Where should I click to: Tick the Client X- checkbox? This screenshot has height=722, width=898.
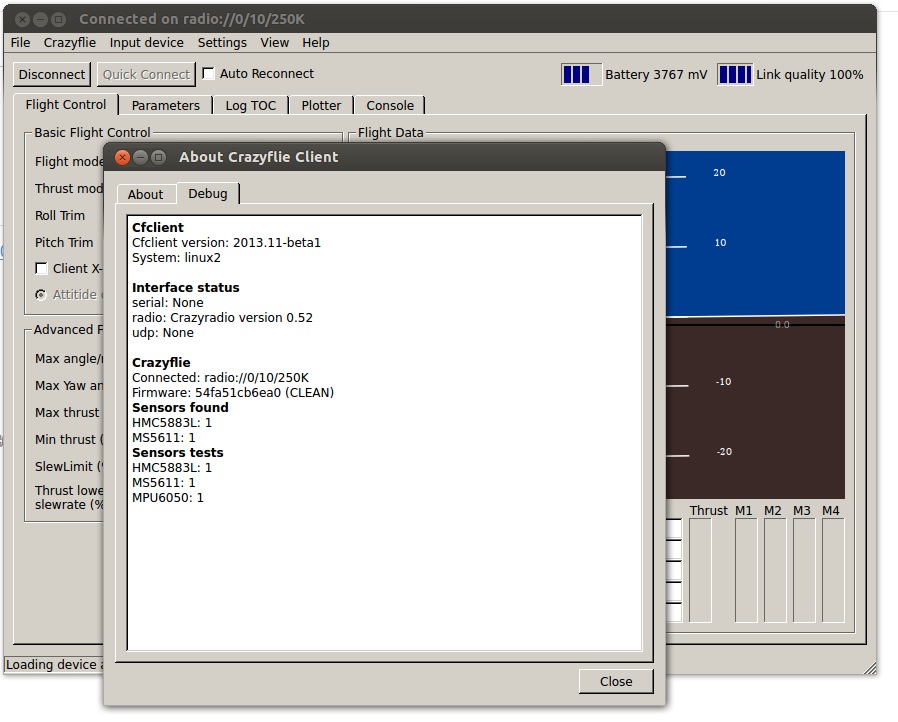(41, 269)
